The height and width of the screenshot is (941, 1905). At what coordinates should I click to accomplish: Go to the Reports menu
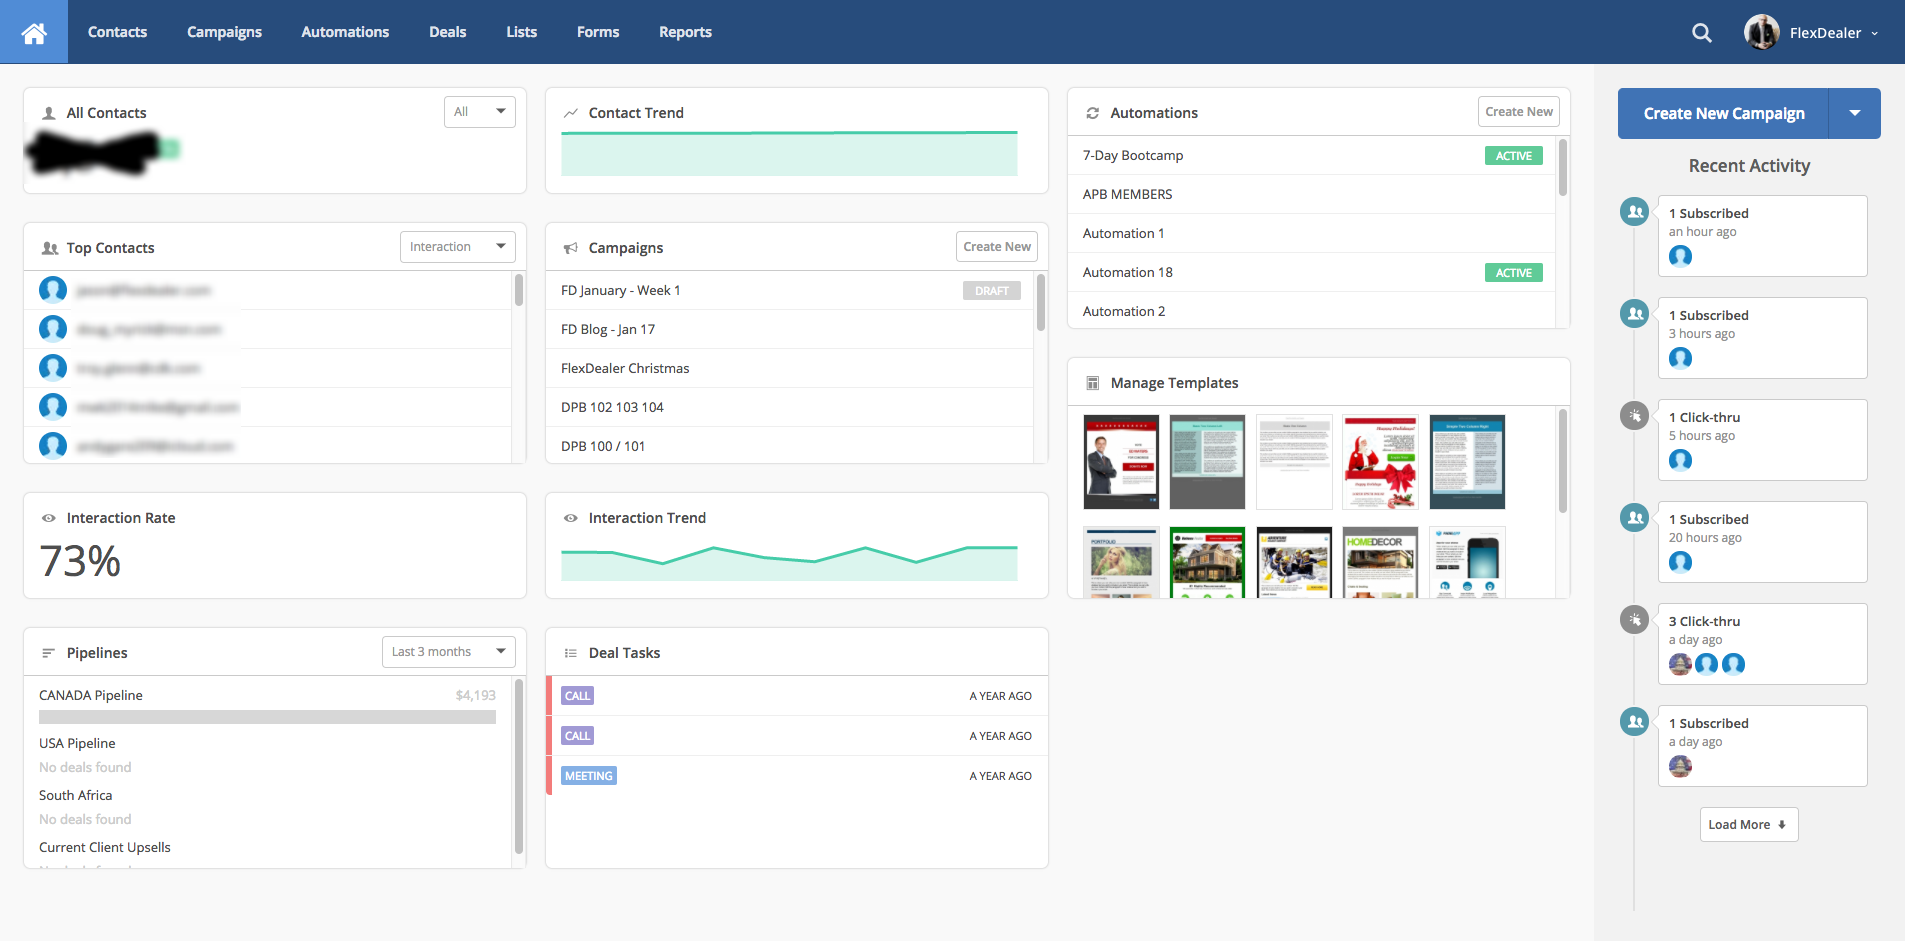(685, 32)
